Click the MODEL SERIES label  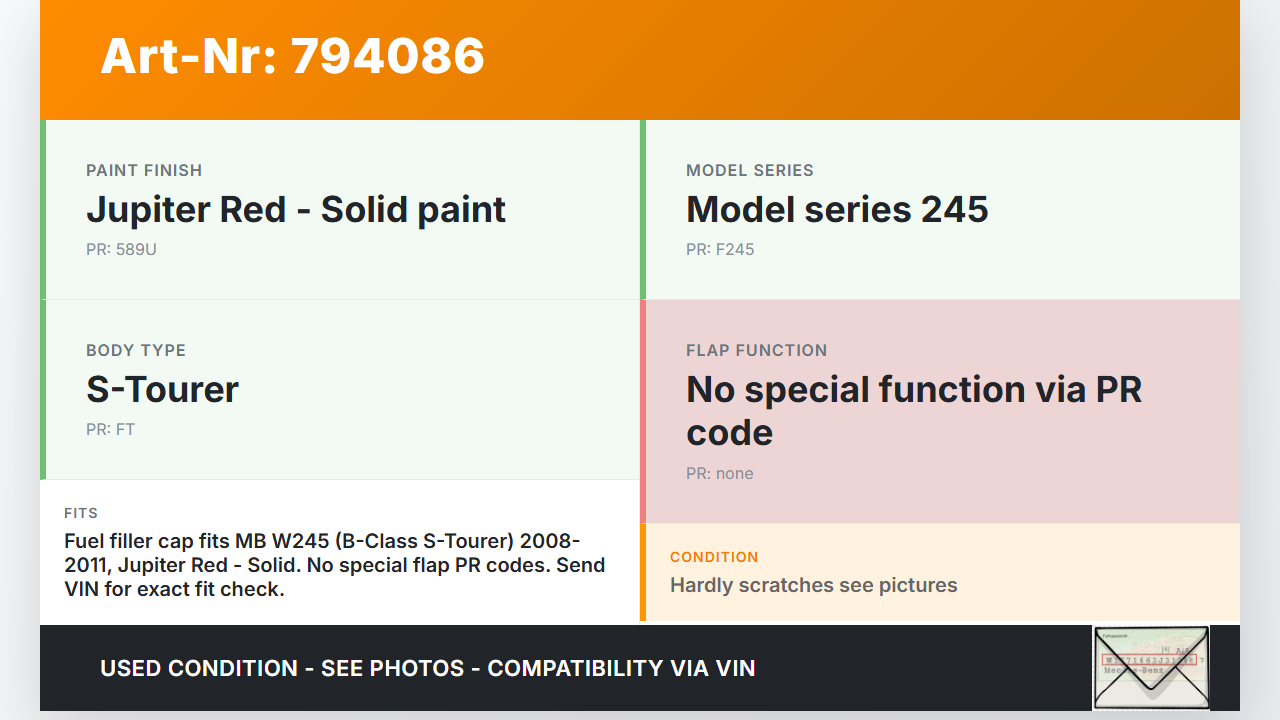point(750,171)
